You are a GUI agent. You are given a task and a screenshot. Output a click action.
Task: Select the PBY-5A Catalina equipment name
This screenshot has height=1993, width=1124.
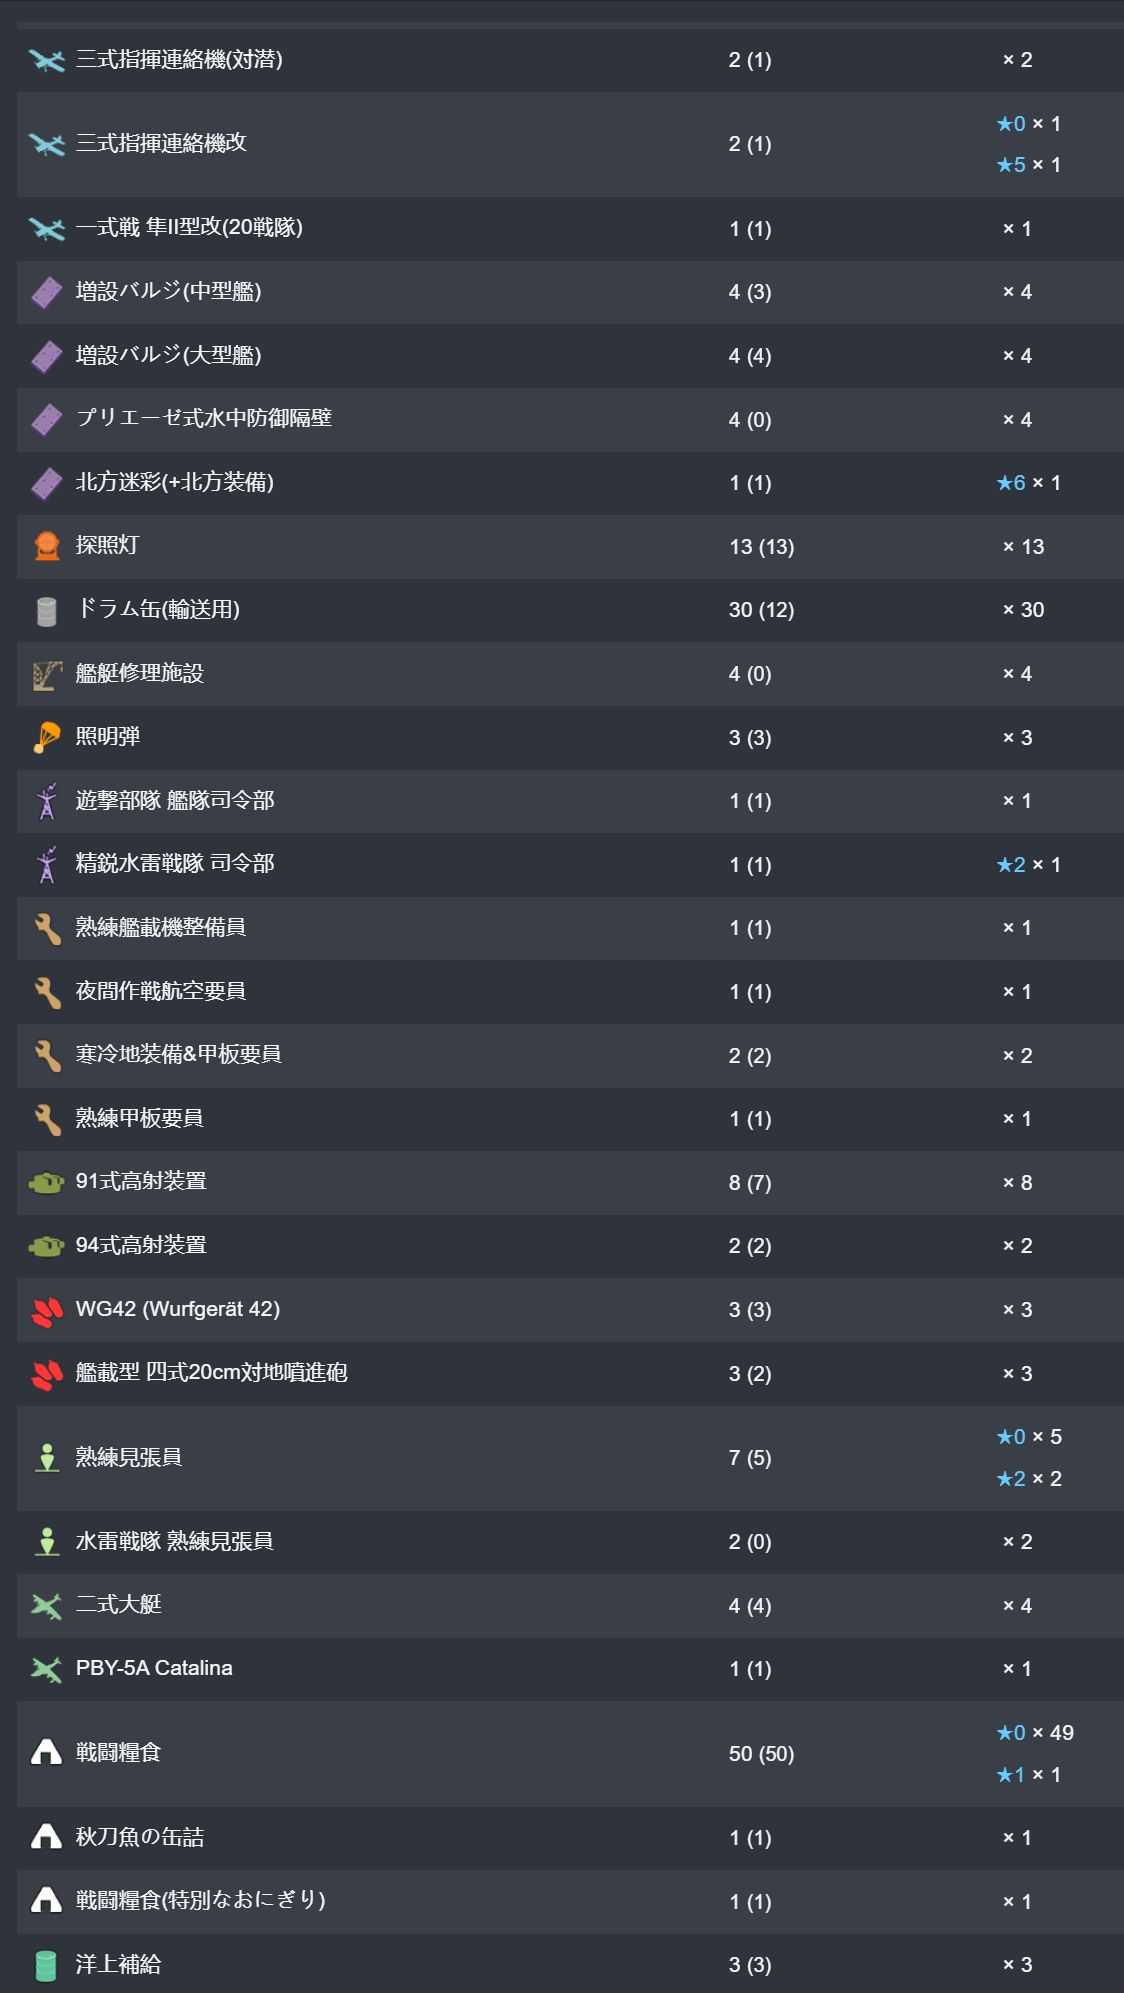(x=154, y=1668)
